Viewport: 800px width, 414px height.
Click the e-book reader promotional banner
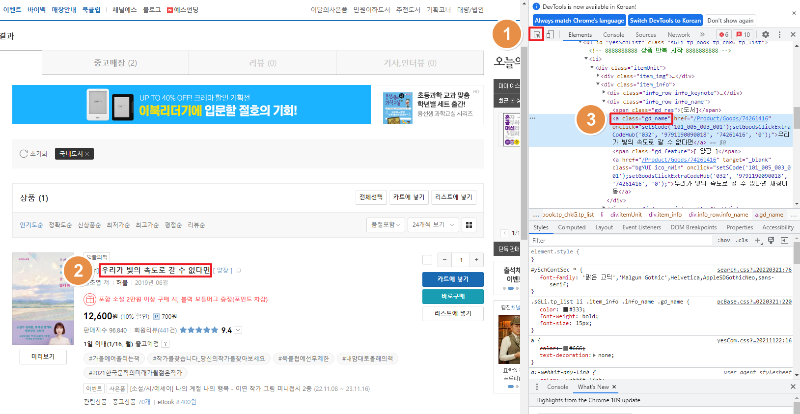pos(191,104)
